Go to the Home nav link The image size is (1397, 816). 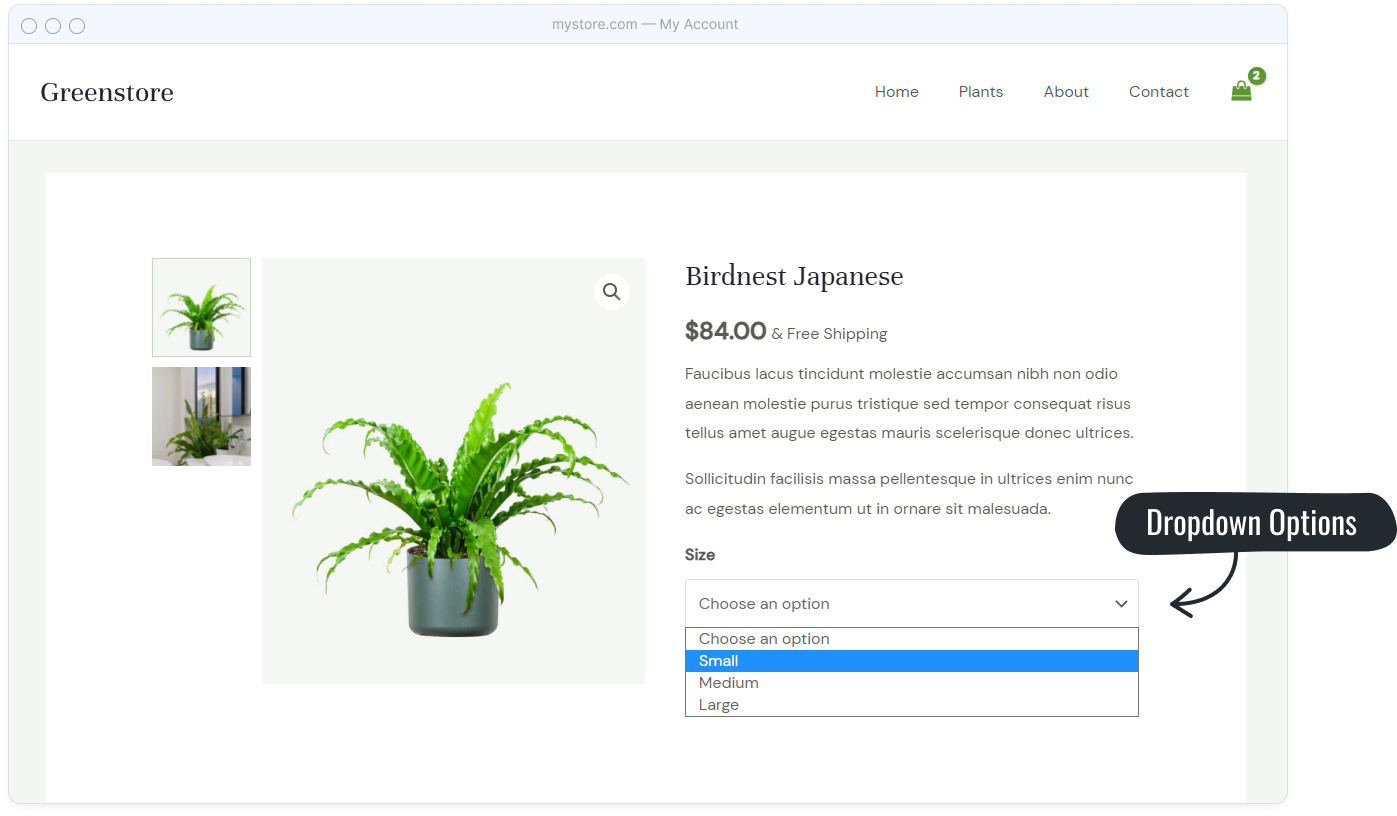coord(897,92)
